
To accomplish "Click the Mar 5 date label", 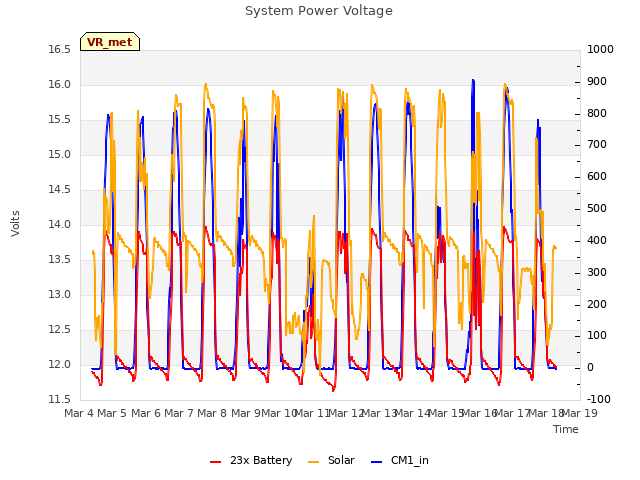I will point(112,413).
